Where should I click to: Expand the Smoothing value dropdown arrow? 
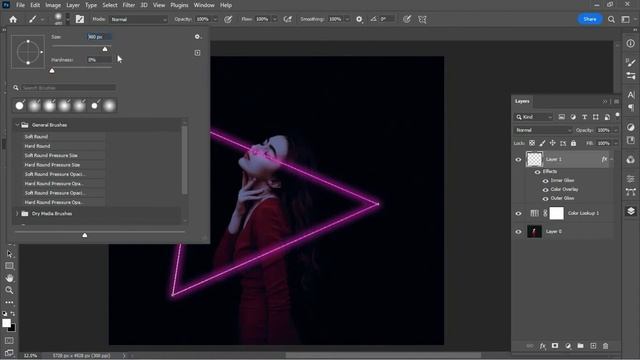tap(347, 19)
